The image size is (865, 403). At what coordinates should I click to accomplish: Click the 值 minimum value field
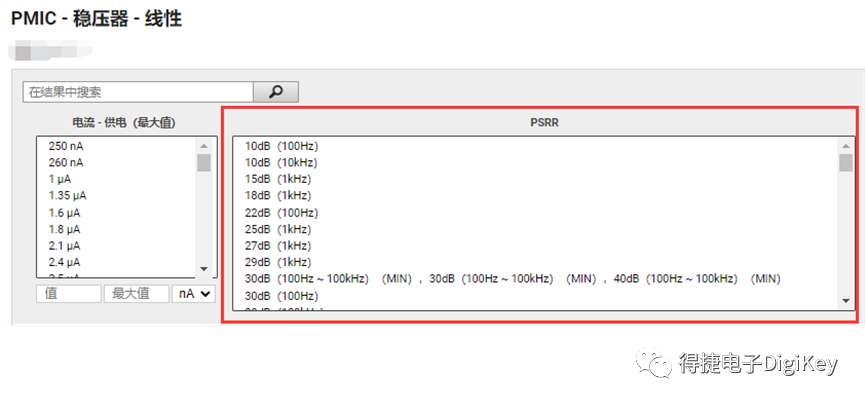click(x=69, y=294)
